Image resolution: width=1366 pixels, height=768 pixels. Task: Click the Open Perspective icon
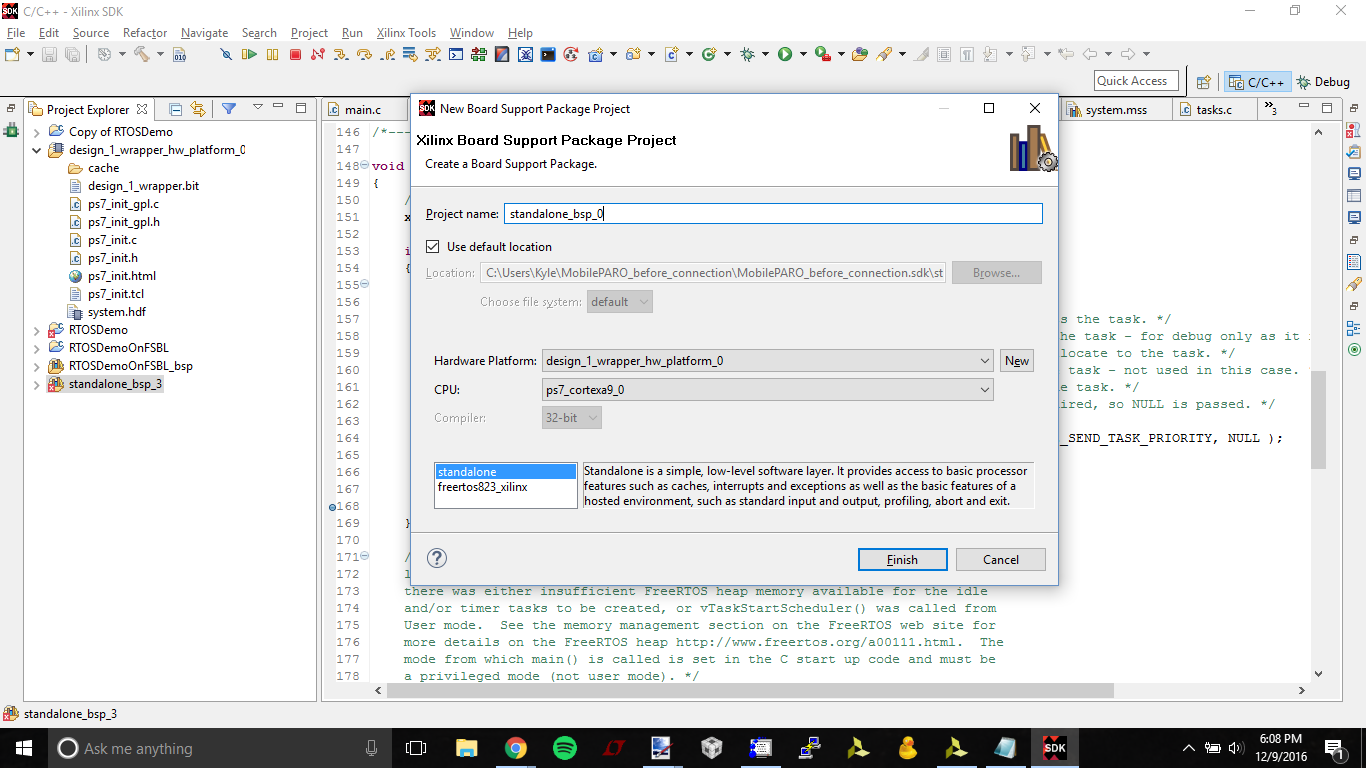coord(1204,82)
